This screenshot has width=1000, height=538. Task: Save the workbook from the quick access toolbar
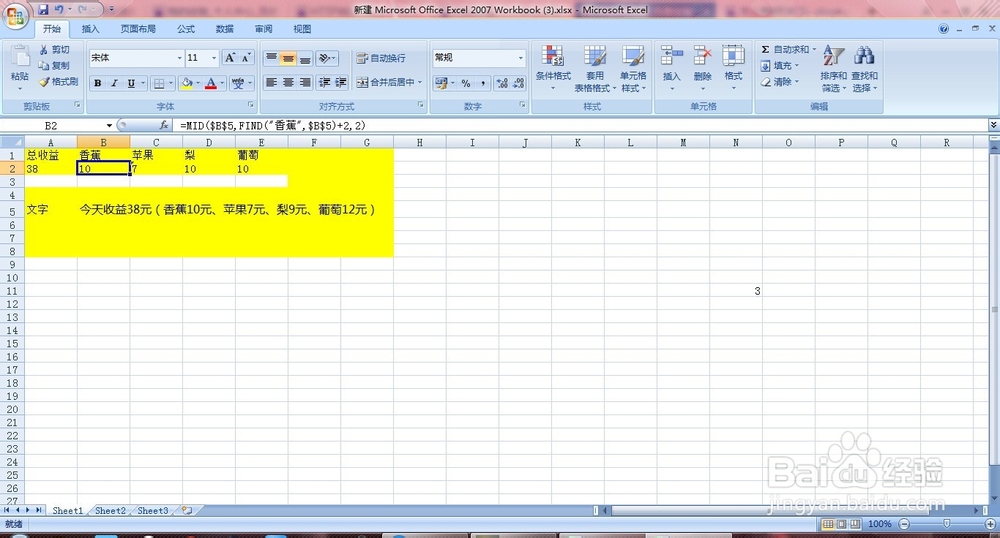point(43,10)
